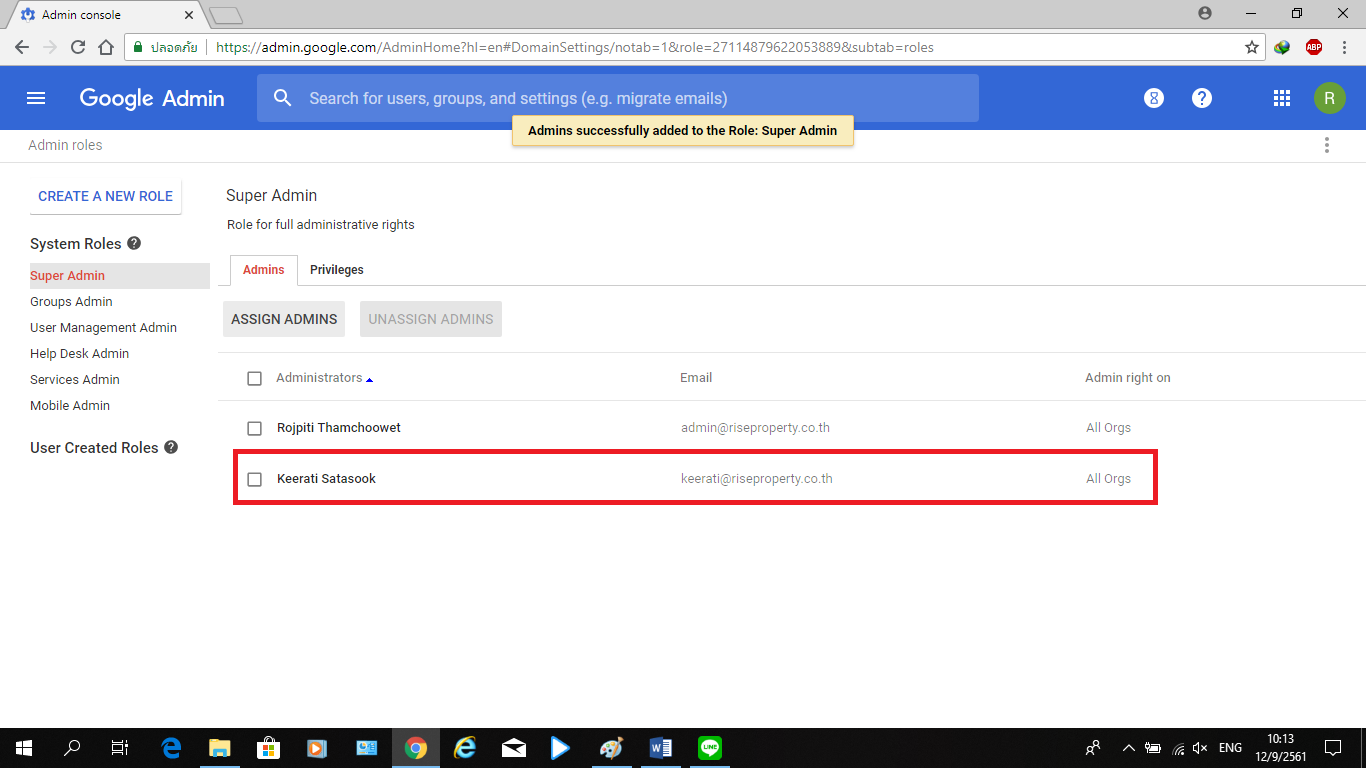Screen dimensions: 1366x768
Task: Select all administrators header checkbox
Action: pyautogui.click(x=254, y=378)
